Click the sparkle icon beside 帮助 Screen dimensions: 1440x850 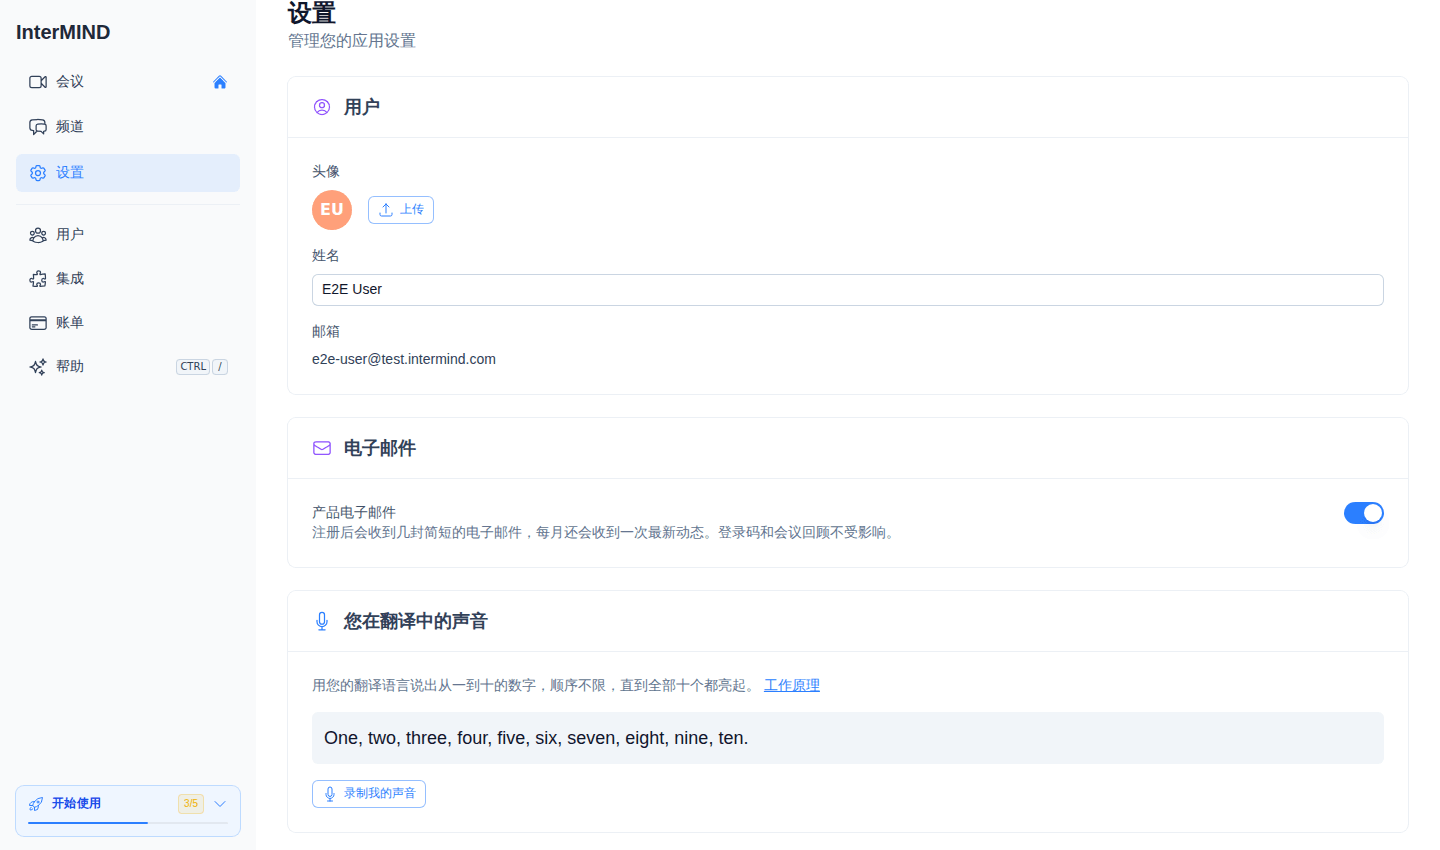tap(38, 367)
